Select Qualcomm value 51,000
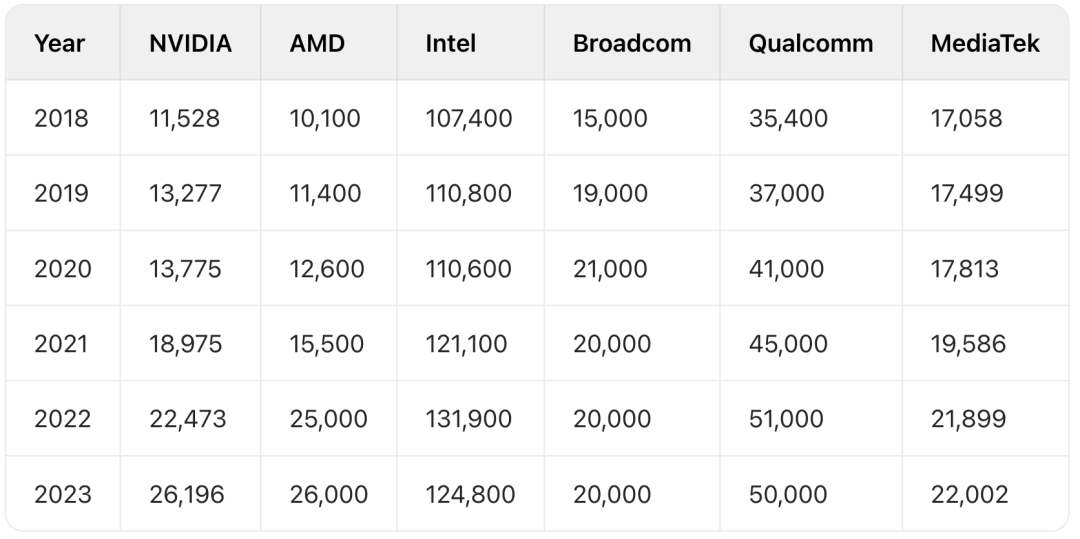The width and height of the screenshot is (1080, 539). tap(786, 419)
